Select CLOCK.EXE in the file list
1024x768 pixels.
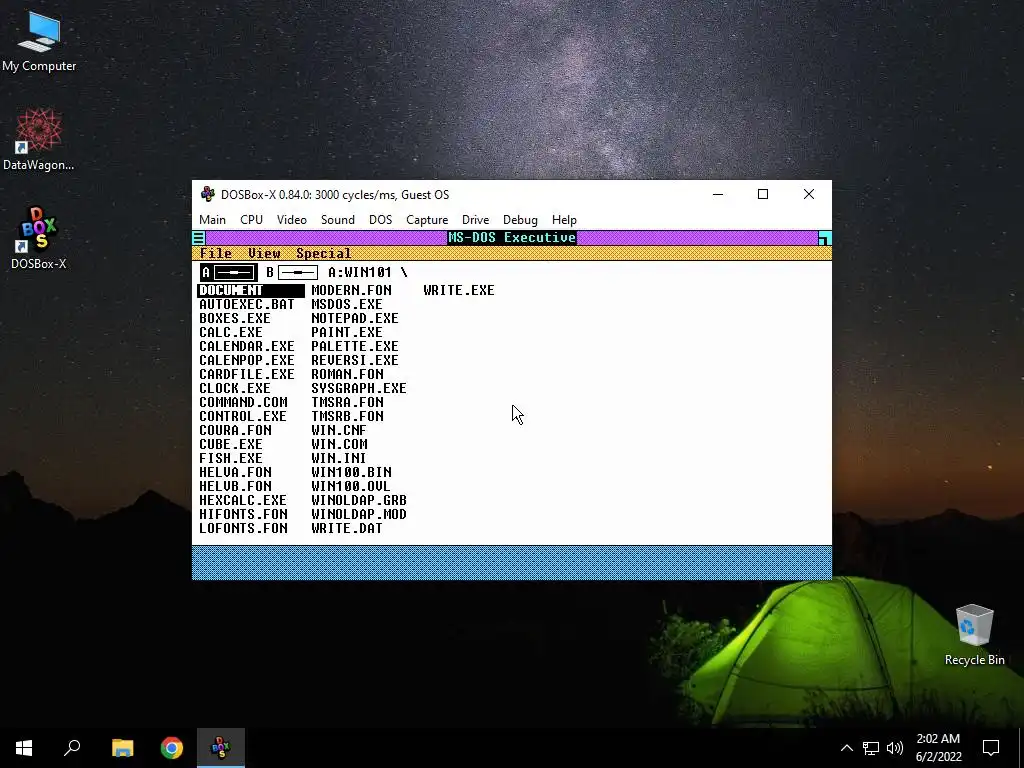234,388
